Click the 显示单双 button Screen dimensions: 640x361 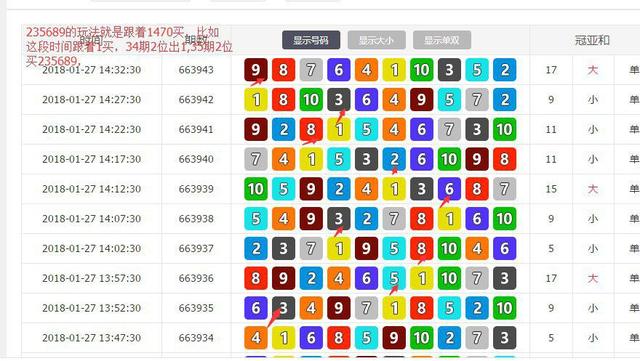point(442,40)
